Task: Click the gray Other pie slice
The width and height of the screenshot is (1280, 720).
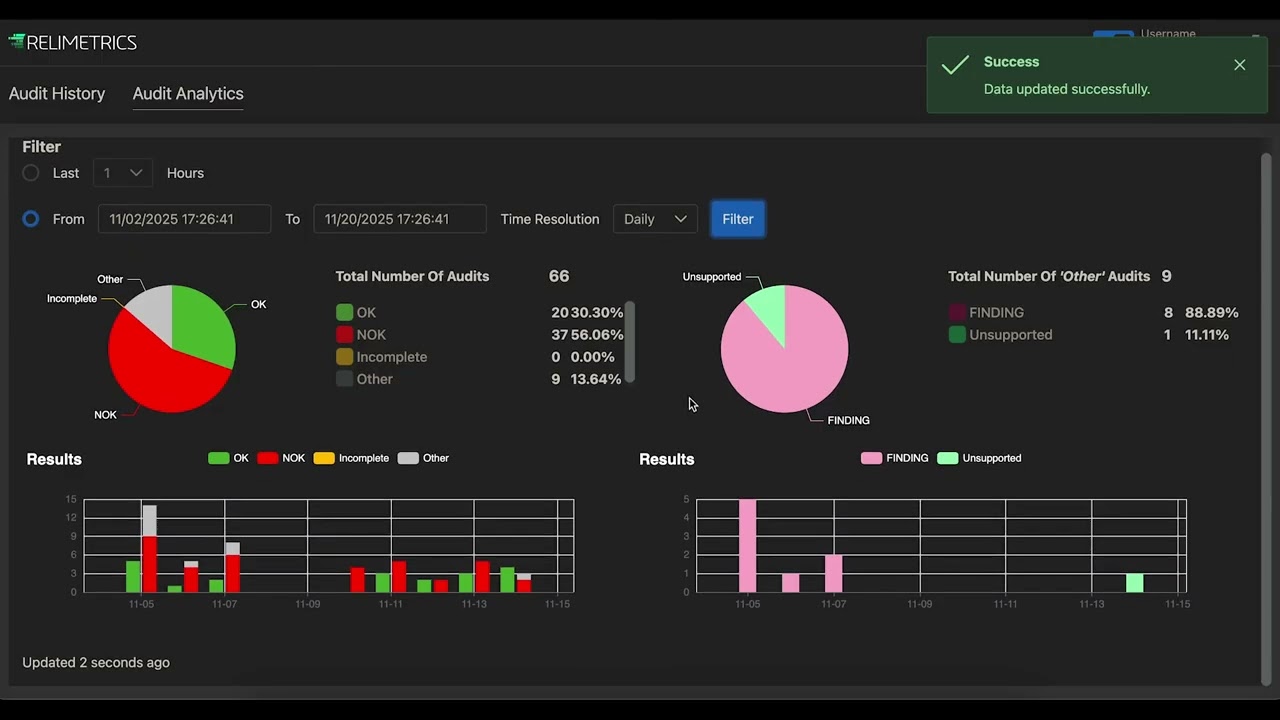Action: (x=154, y=310)
